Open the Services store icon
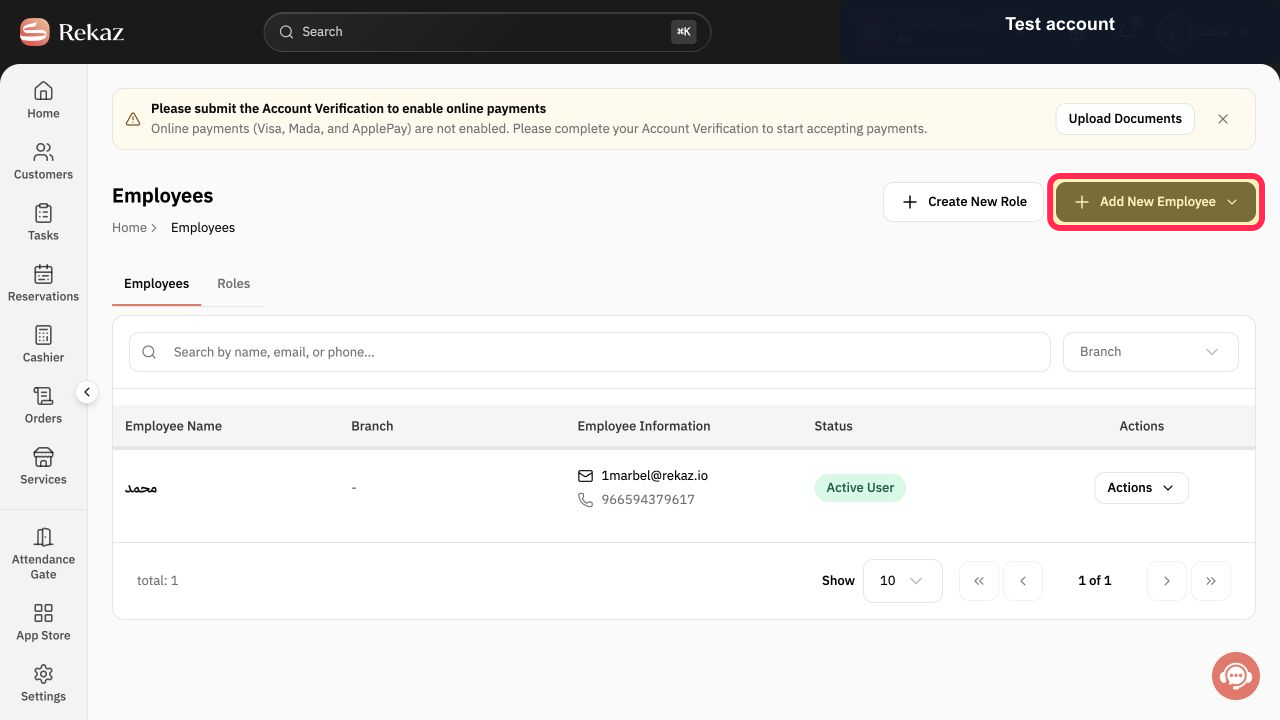The height and width of the screenshot is (720, 1280). [x=43, y=457]
